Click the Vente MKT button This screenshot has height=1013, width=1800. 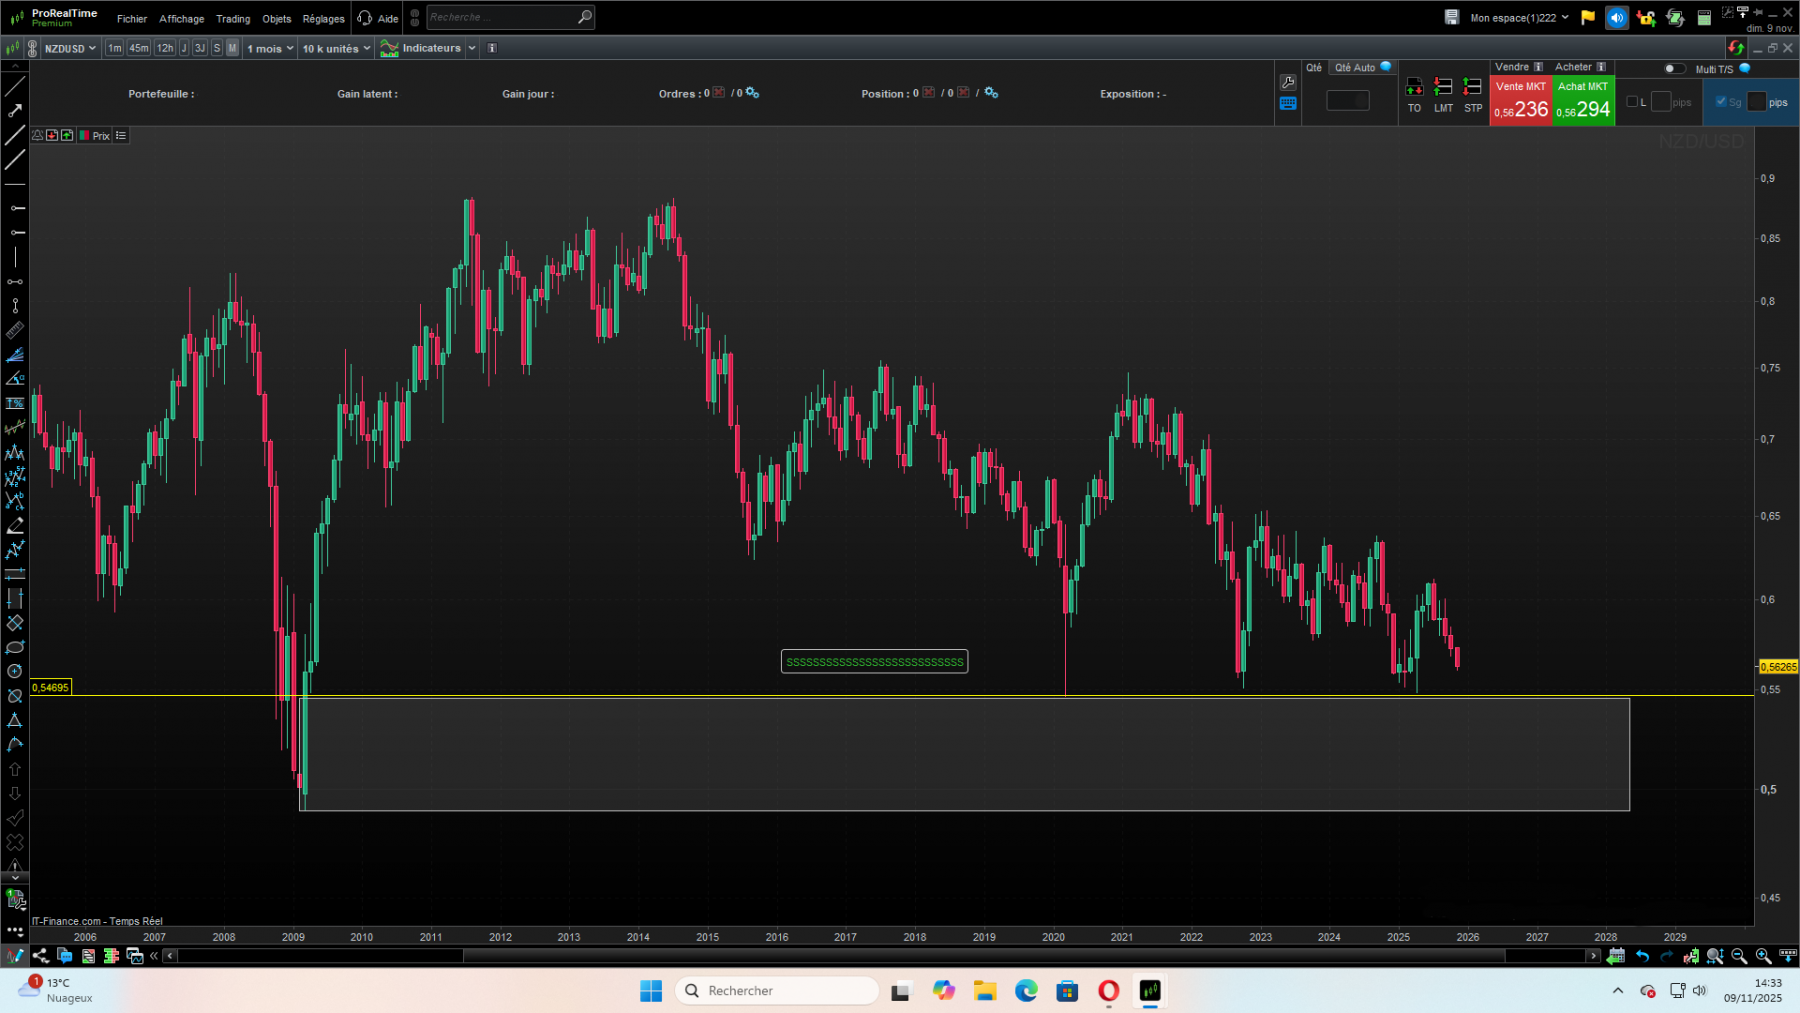[1521, 100]
